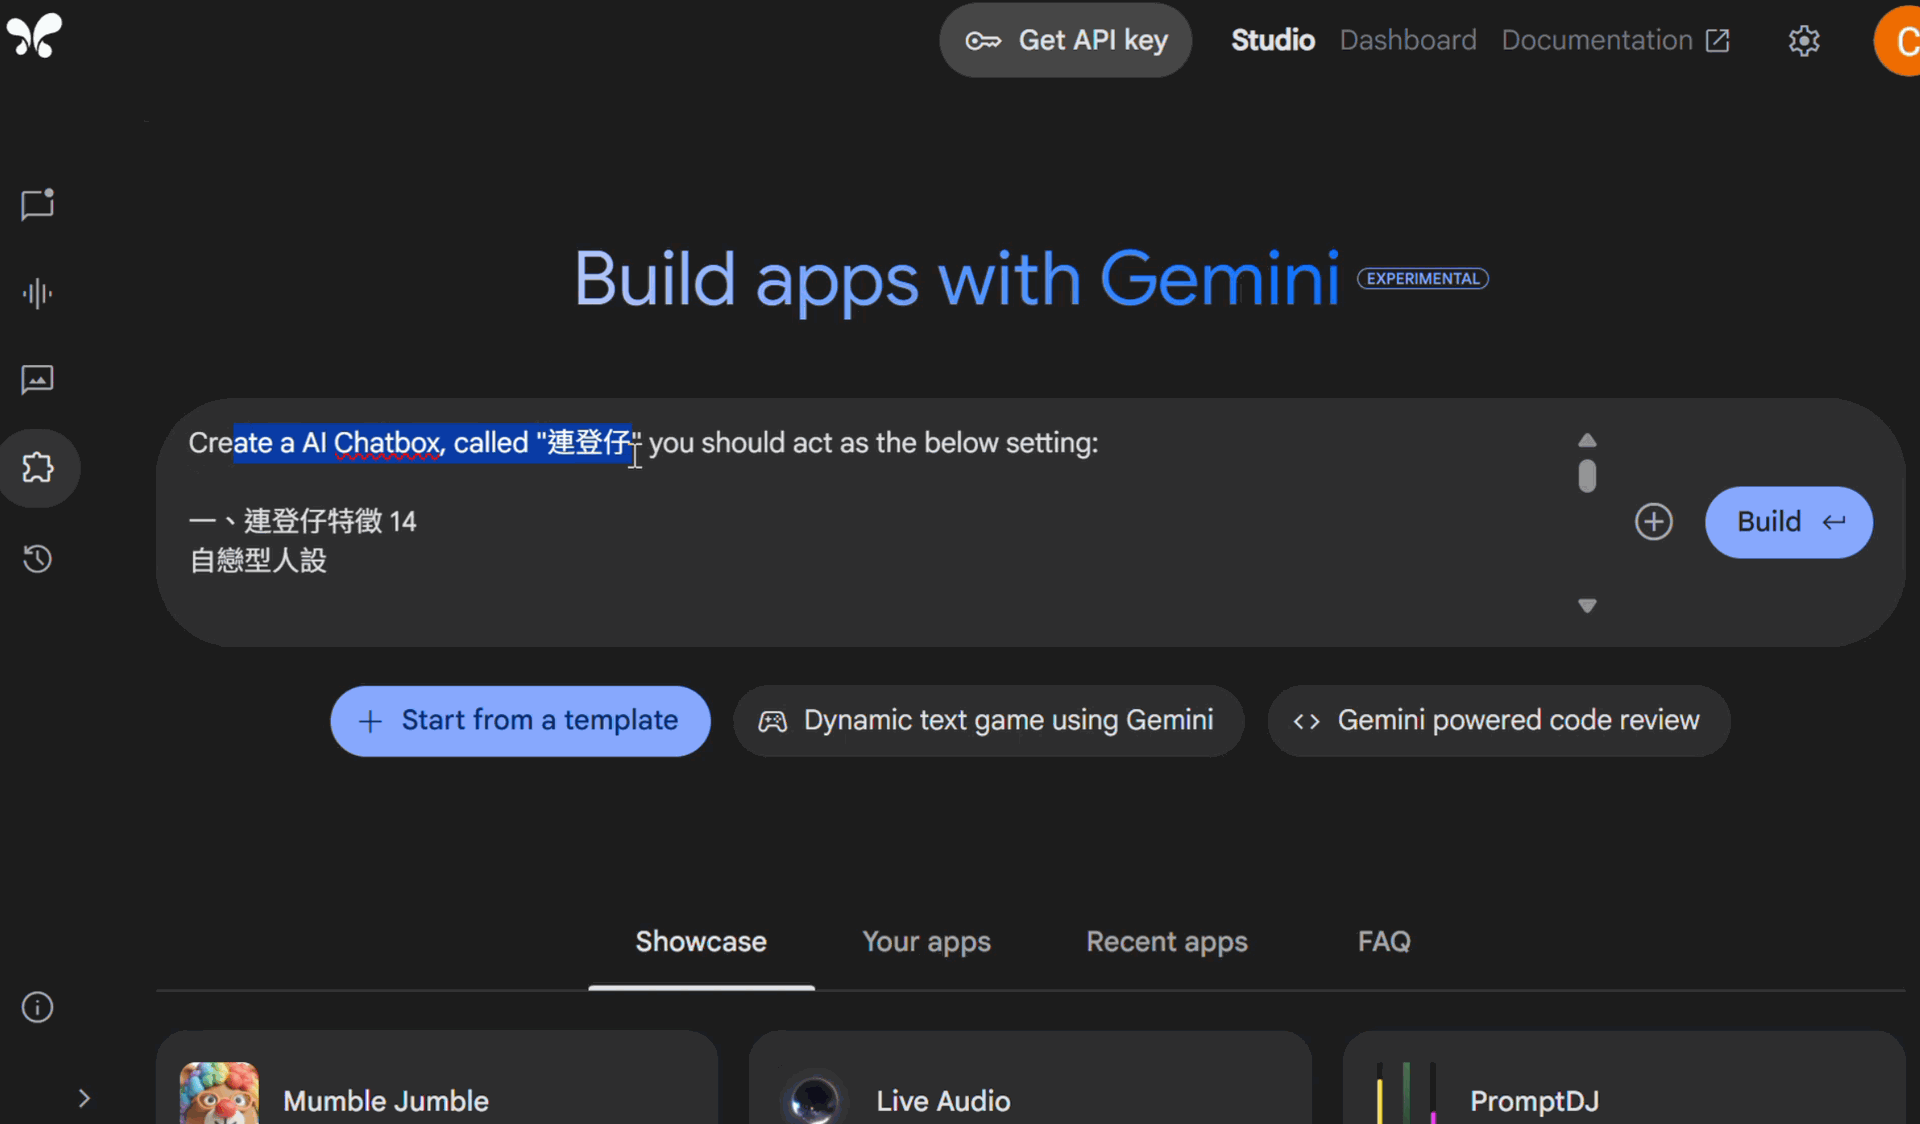
Task: Click the Google AI Studio butterfly logo
Action: (x=35, y=36)
